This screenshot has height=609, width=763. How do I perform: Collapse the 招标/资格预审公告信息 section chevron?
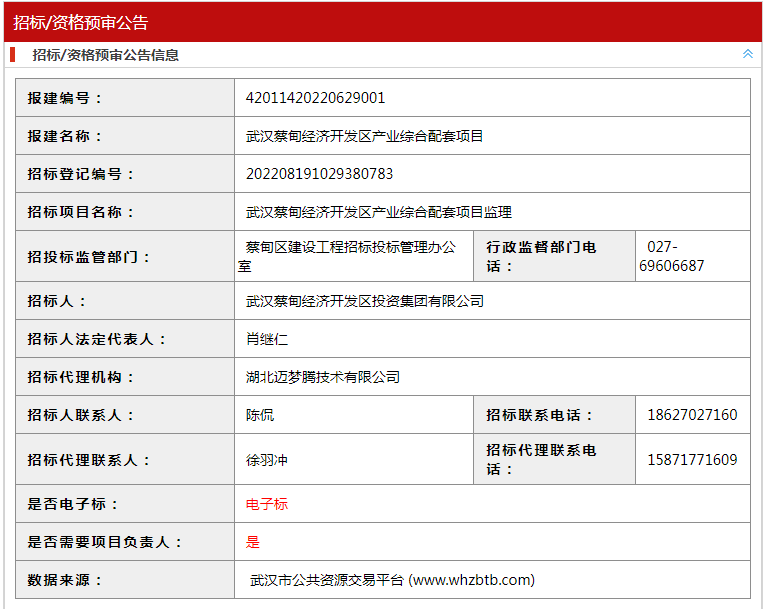(747, 54)
